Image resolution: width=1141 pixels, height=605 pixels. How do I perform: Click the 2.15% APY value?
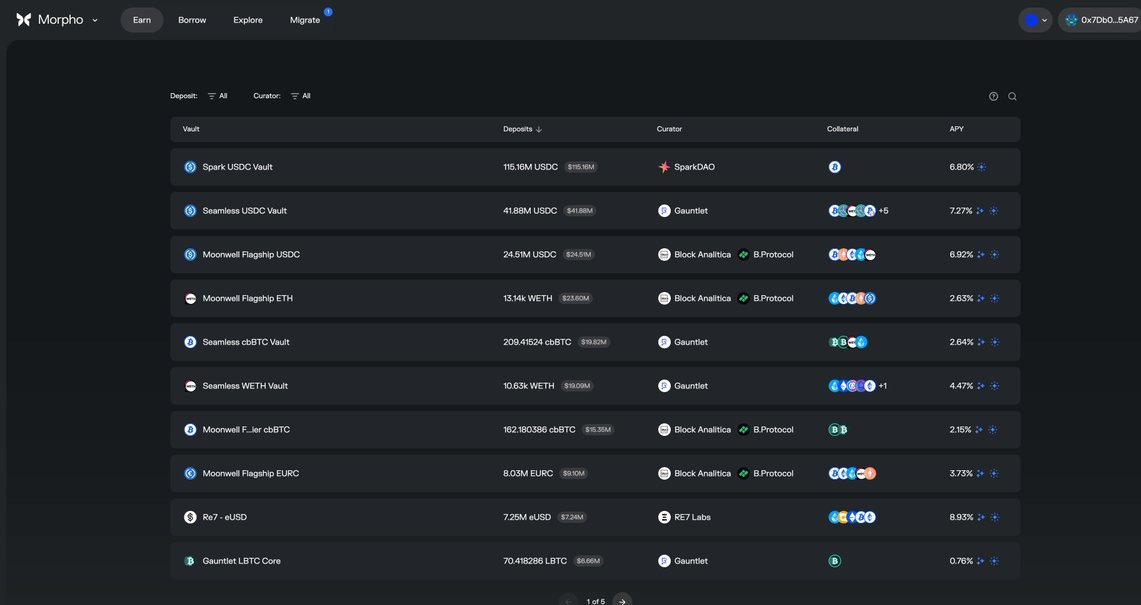click(x=961, y=429)
